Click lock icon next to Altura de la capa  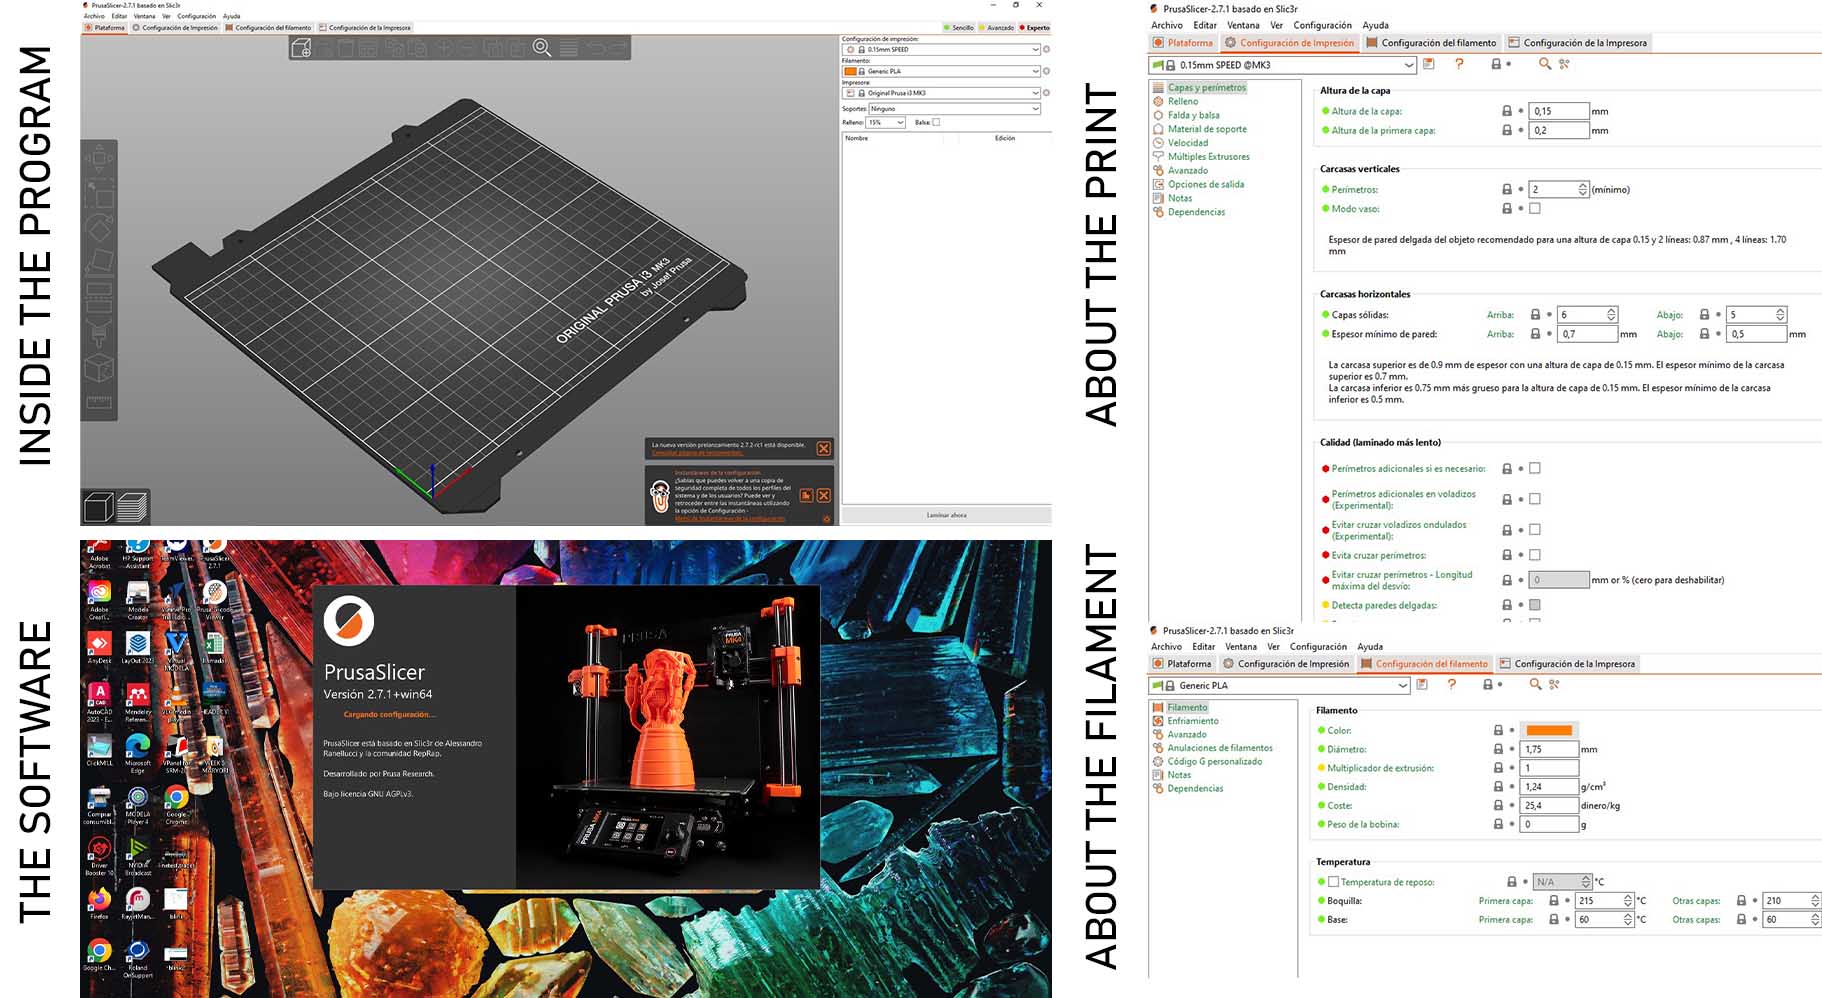(1507, 111)
